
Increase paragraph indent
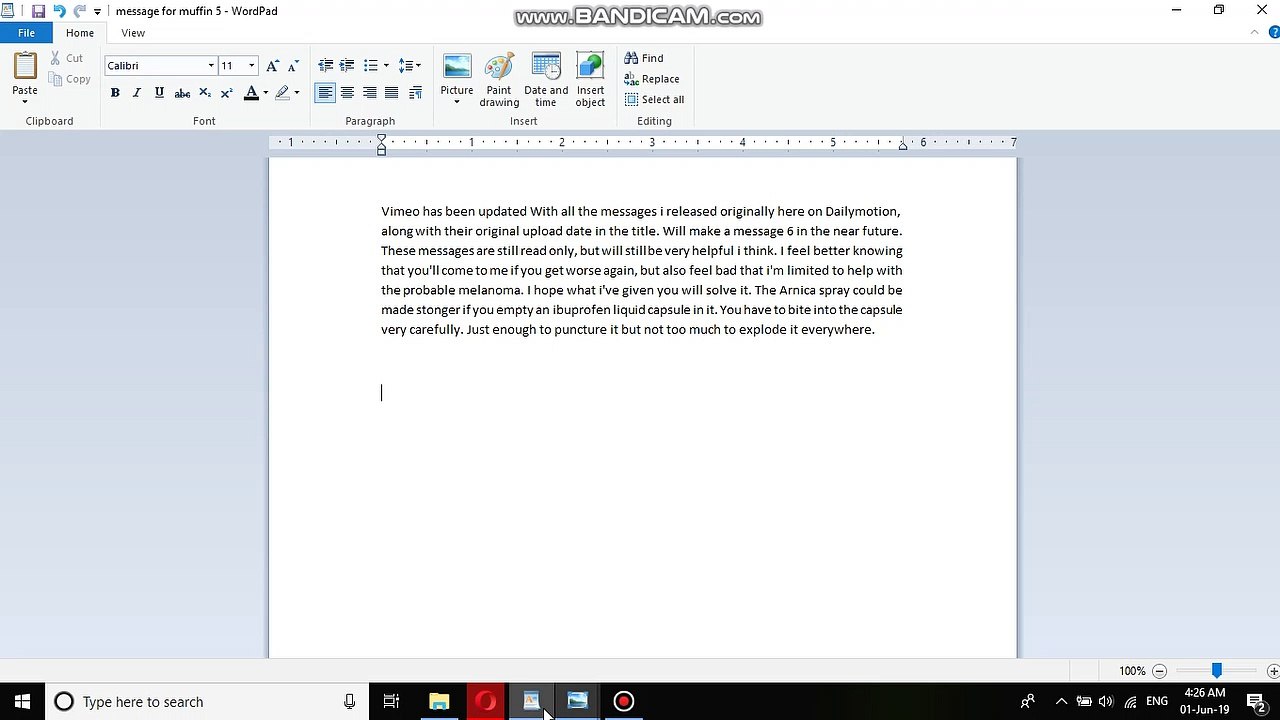click(x=347, y=66)
